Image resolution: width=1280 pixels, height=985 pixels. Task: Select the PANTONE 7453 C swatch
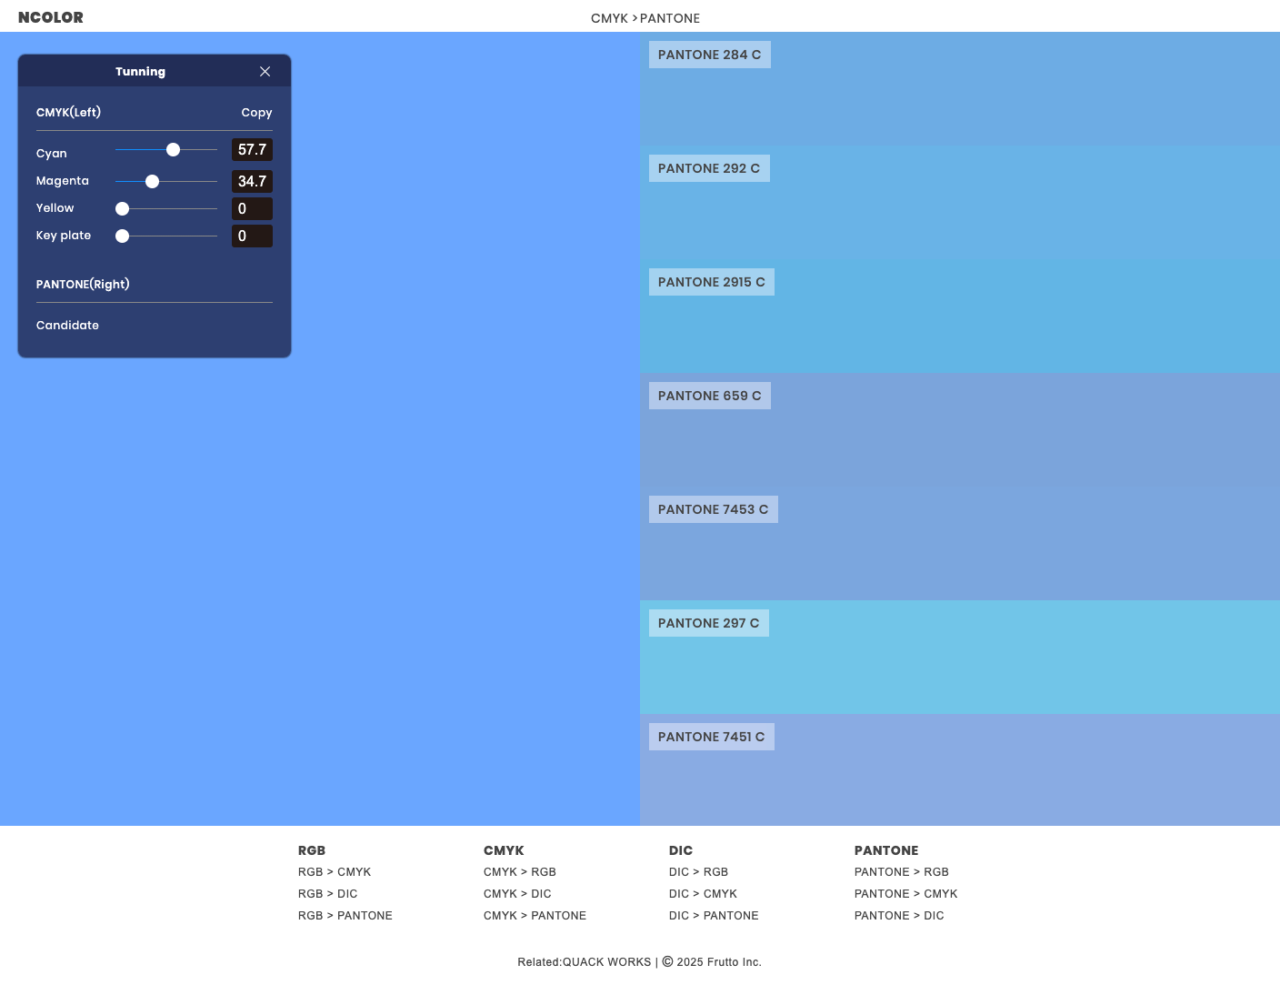960,544
